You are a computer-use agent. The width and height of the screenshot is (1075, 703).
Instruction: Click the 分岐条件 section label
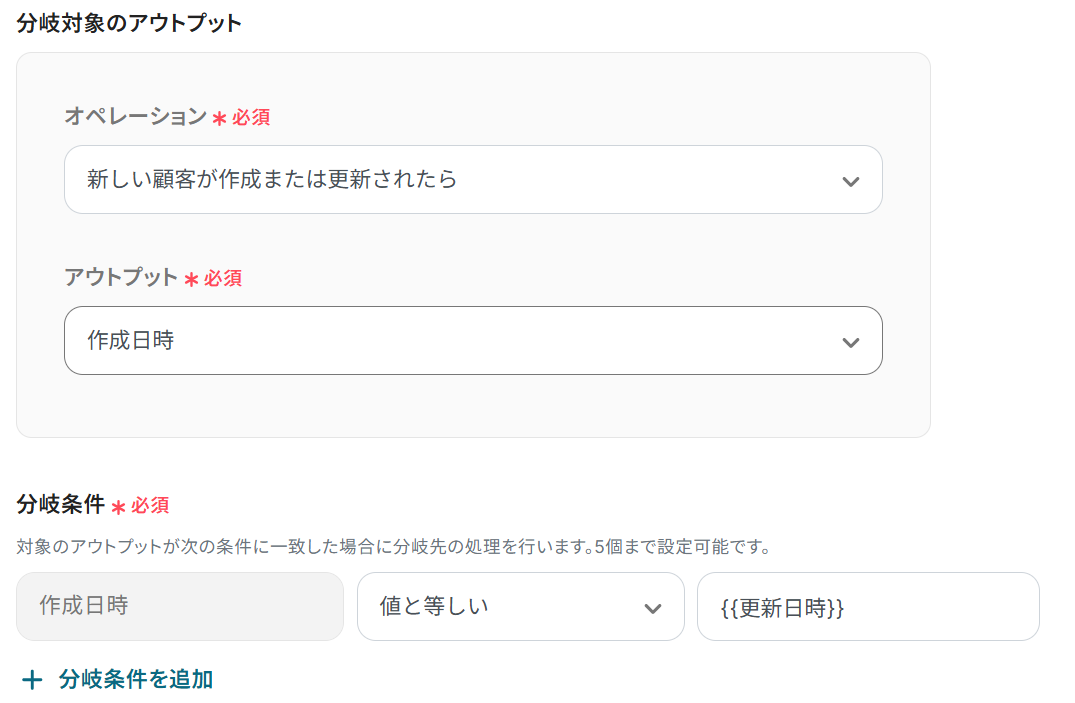pyautogui.click(x=61, y=505)
